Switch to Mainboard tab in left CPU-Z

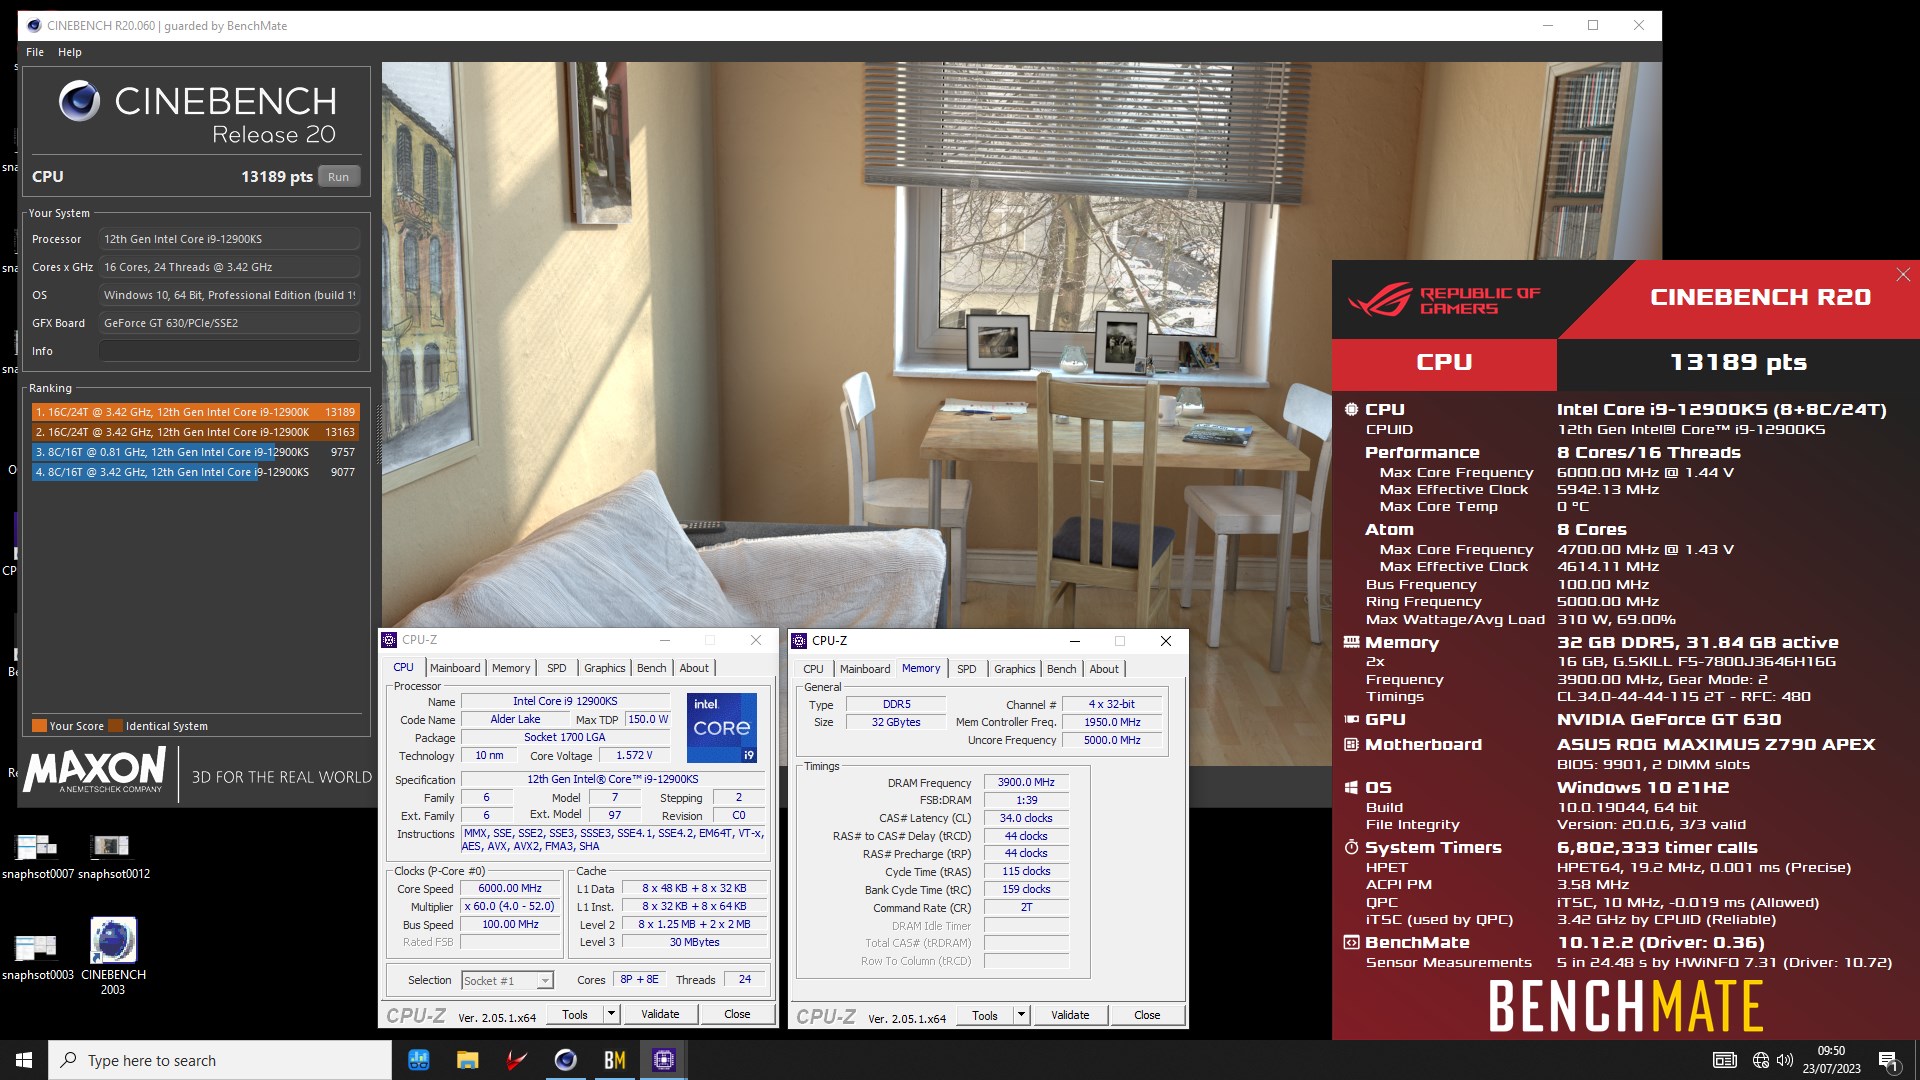click(455, 668)
